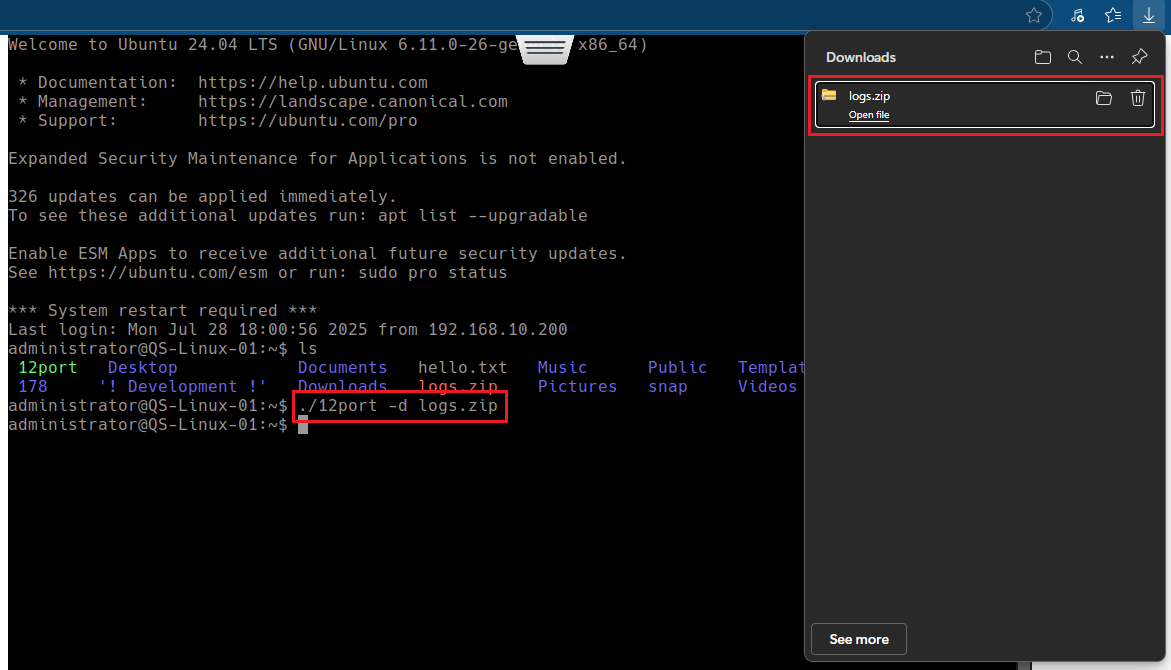Show logs.zip in folder
Image resolution: width=1171 pixels, height=670 pixels.
(1104, 98)
